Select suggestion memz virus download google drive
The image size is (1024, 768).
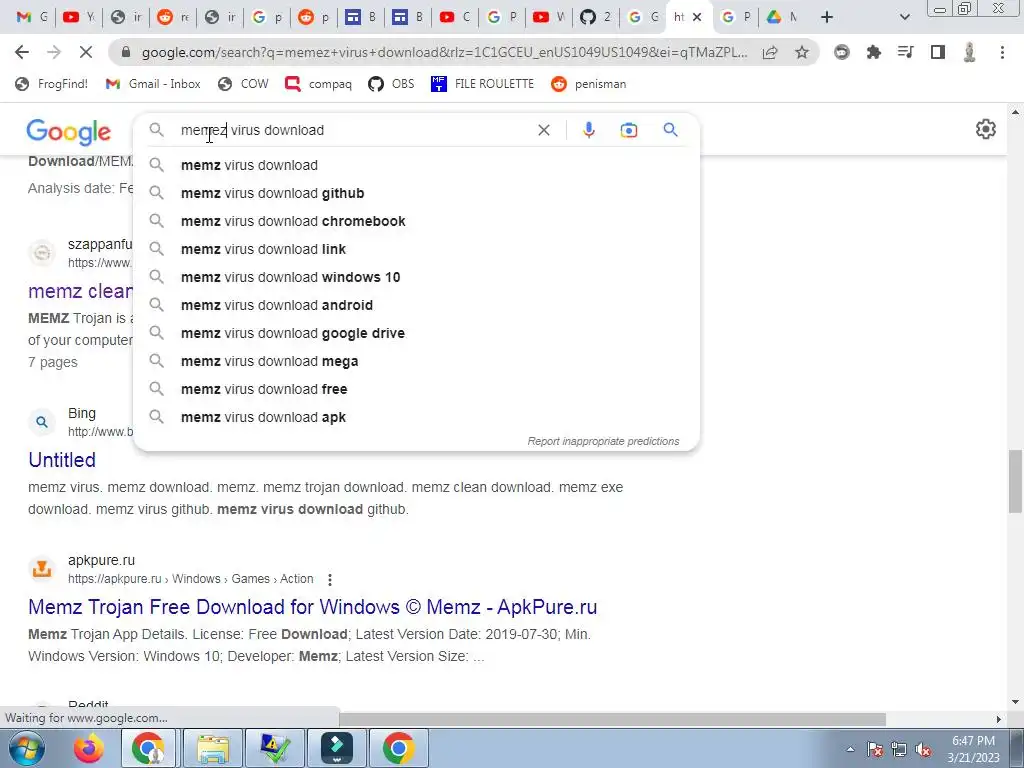tap(417, 334)
